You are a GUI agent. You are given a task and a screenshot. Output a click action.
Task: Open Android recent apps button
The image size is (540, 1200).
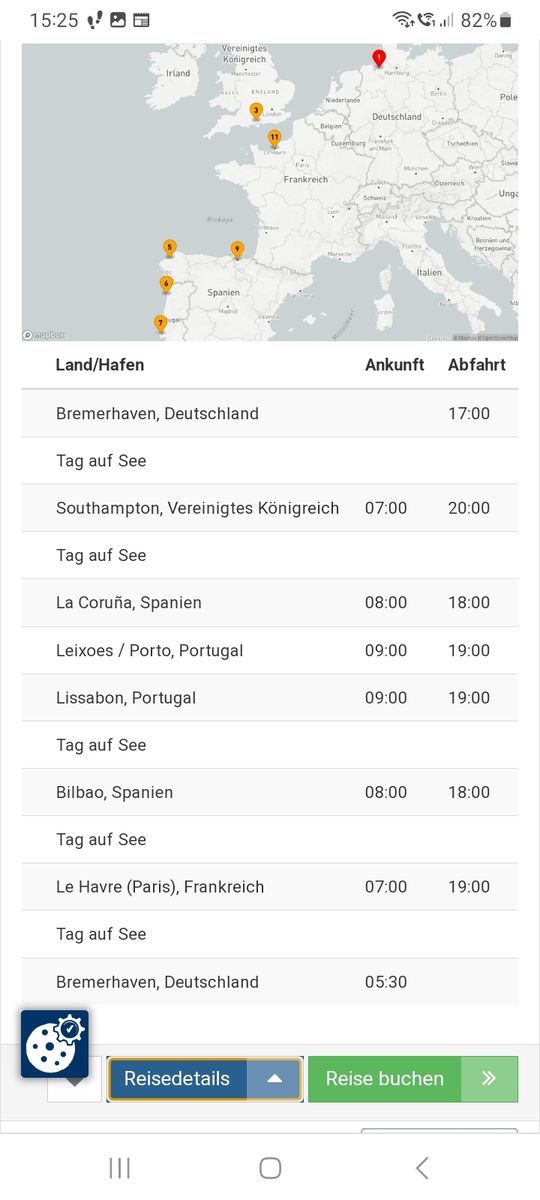(x=119, y=1167)
